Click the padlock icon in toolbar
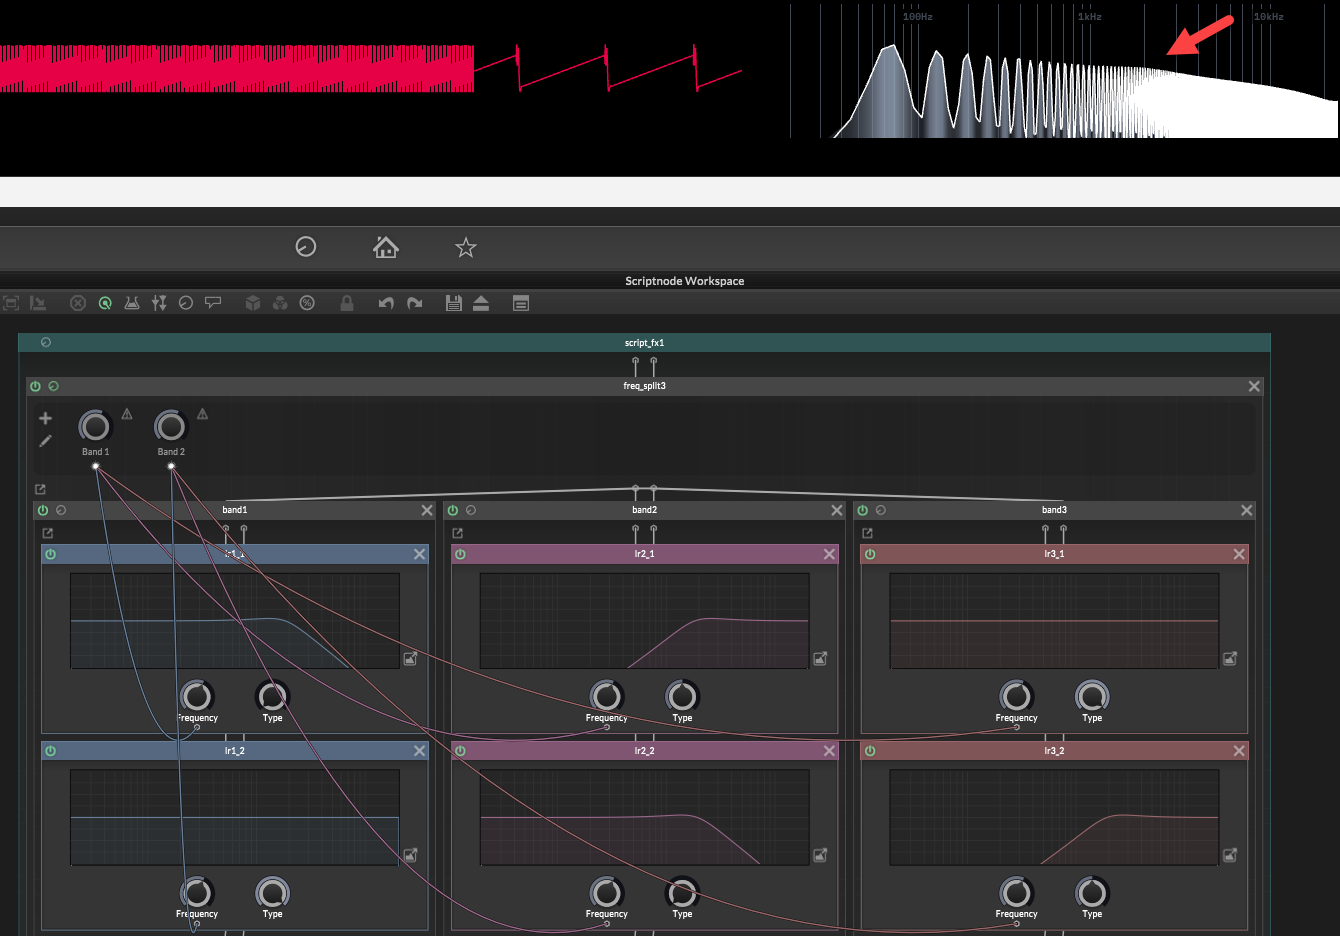 point(347,303)
